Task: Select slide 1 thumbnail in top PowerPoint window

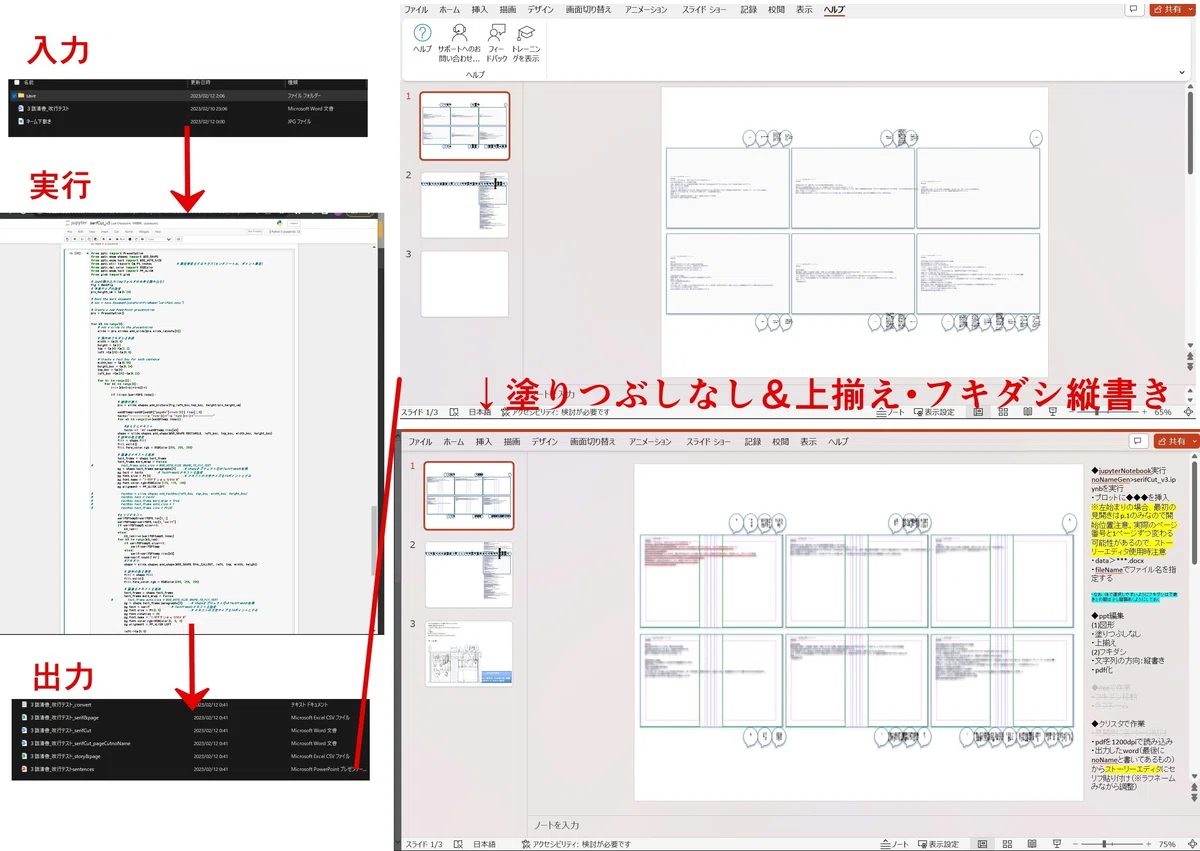Action: 464,126
